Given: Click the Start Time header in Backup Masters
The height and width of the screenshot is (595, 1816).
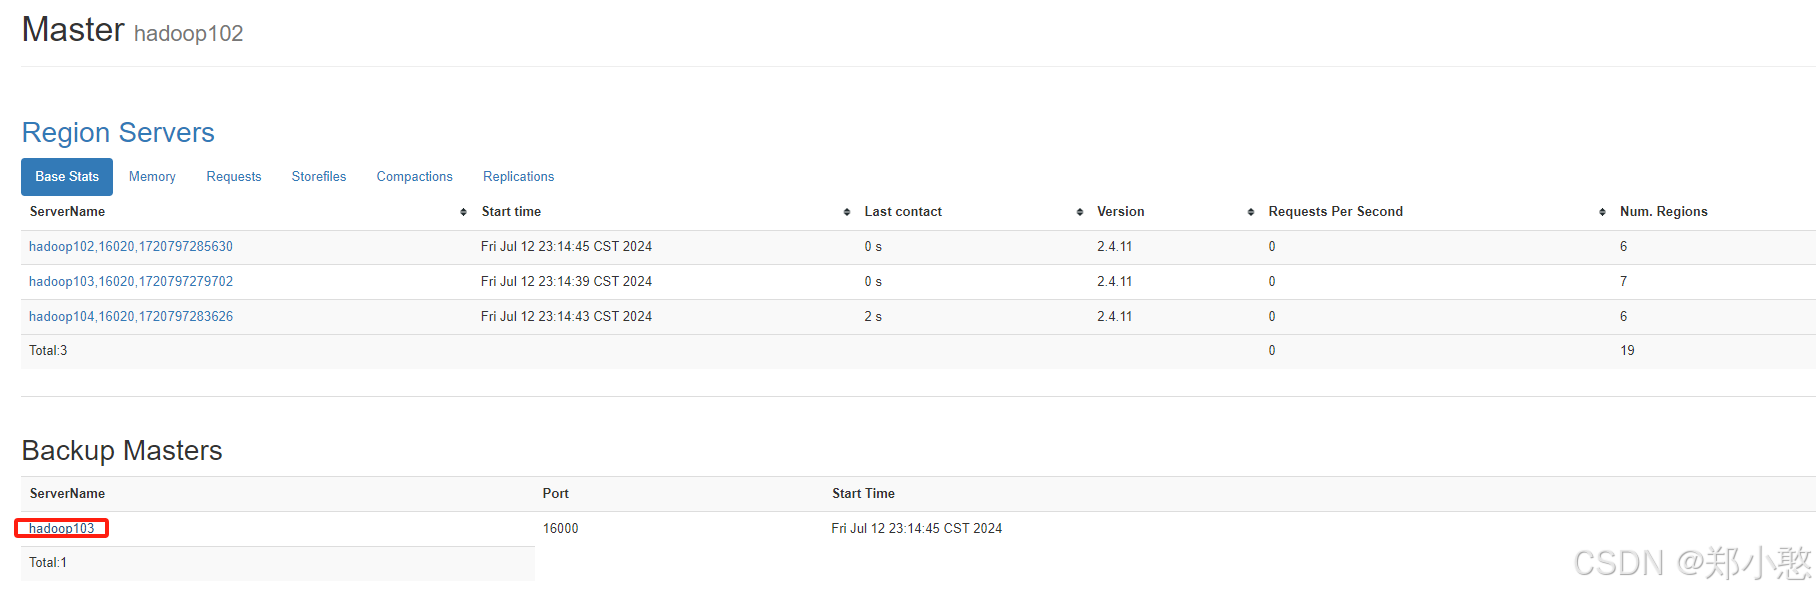Looking at the screenshot, I should (863, 494).
